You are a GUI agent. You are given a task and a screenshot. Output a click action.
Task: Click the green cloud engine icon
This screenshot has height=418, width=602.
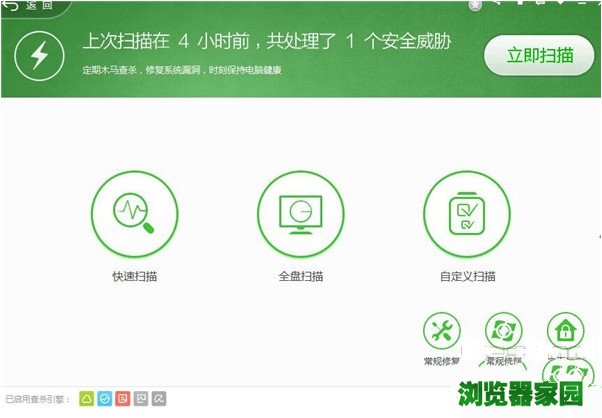pyautogui.click(x=87, y=399)
